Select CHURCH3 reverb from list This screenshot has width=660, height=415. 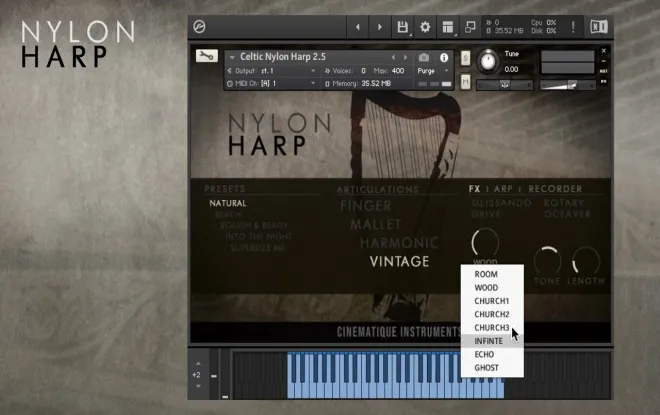[x=492, y=328]
